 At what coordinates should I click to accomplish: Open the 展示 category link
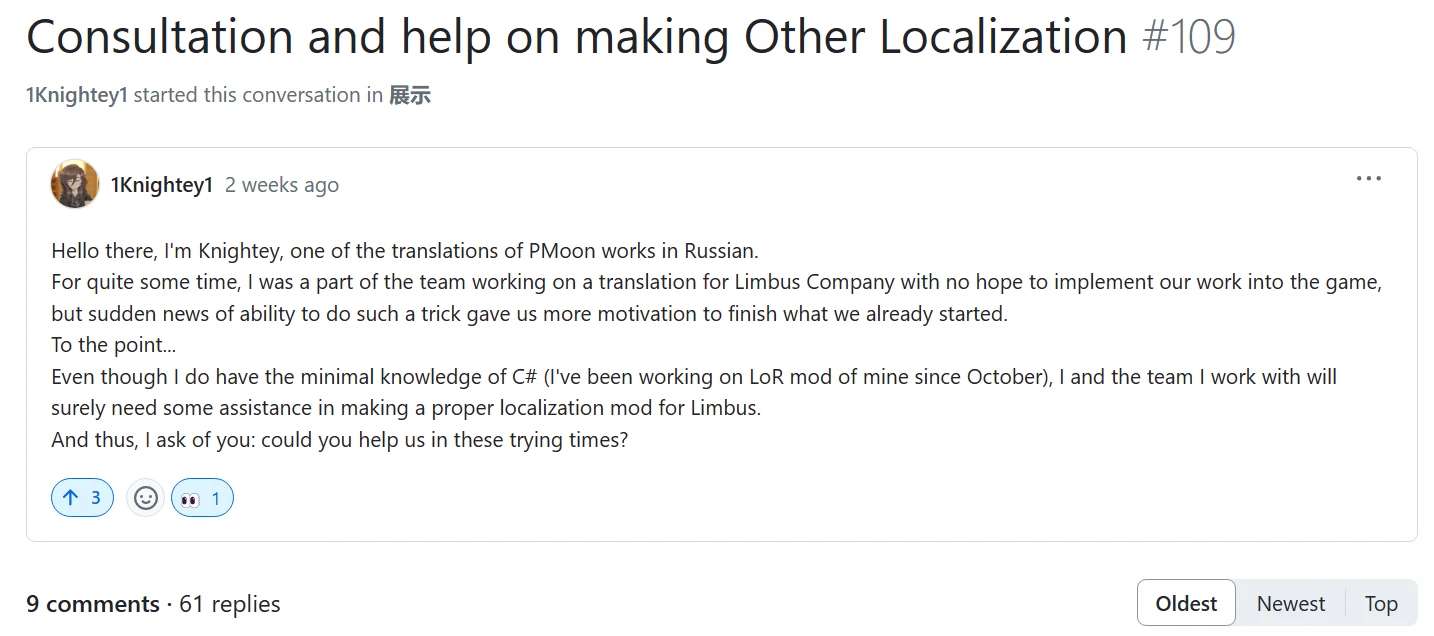(x=410, y=95)
